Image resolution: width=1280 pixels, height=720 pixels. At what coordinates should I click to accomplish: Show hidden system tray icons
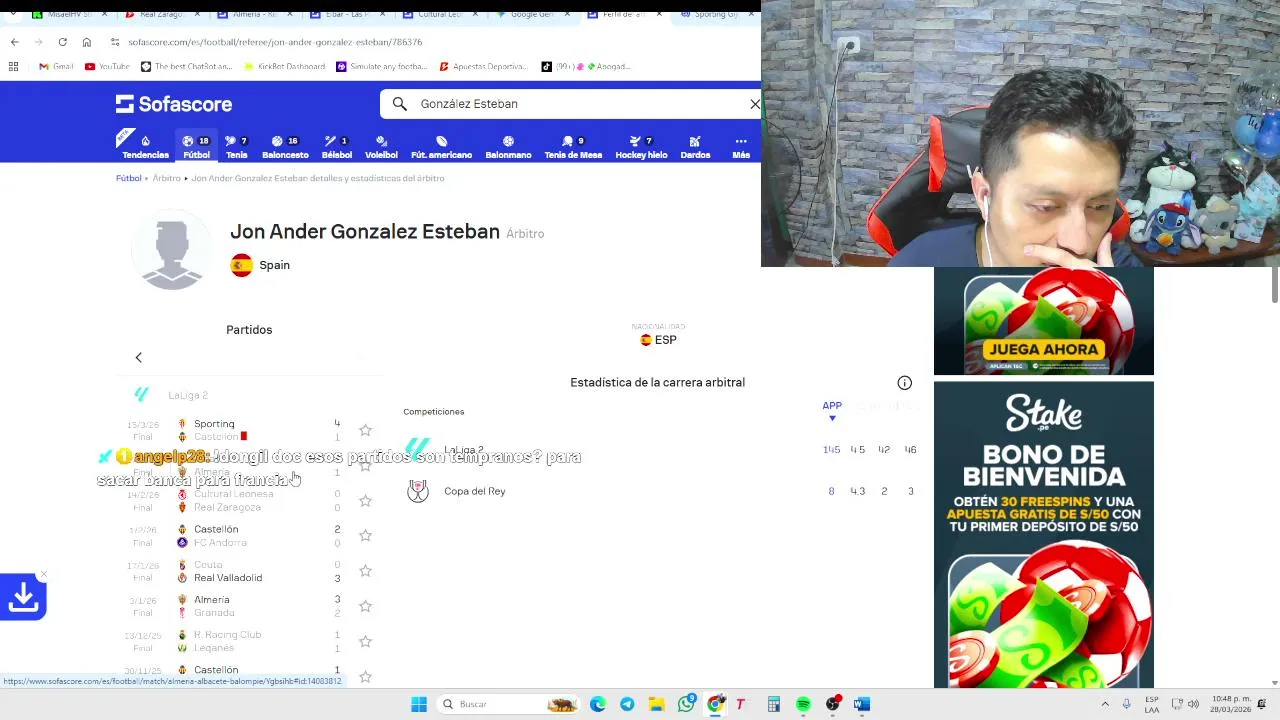click(1105, 704)
